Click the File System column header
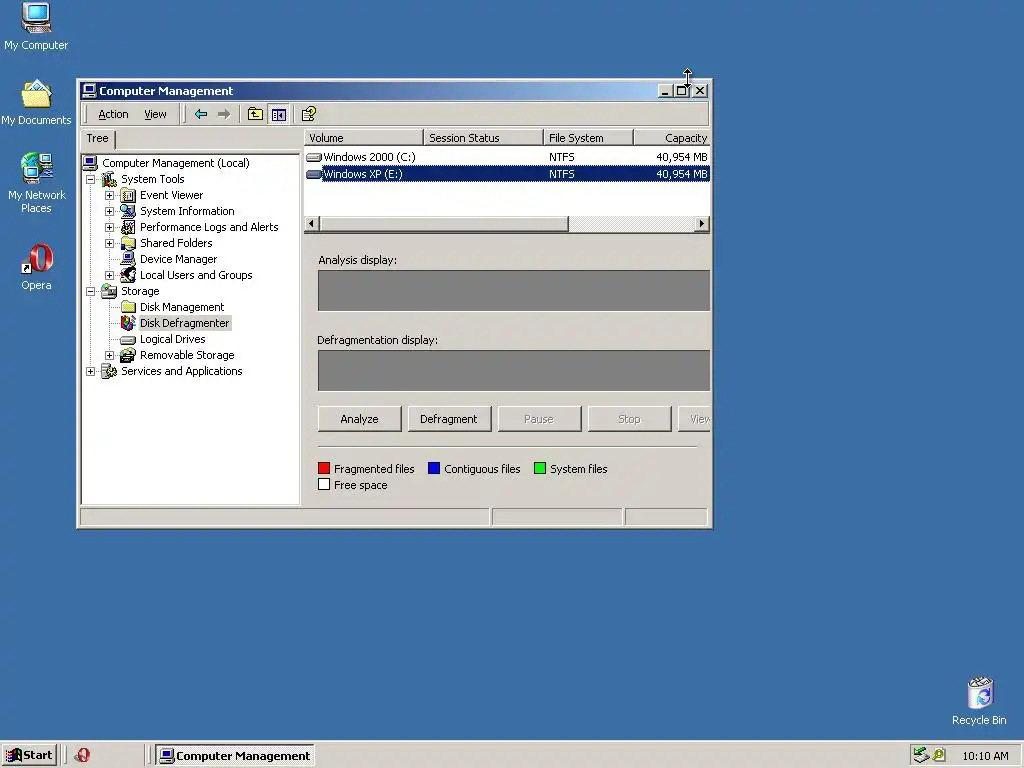The height and width of the screenshot is (768, 1024). coord(588,138)
